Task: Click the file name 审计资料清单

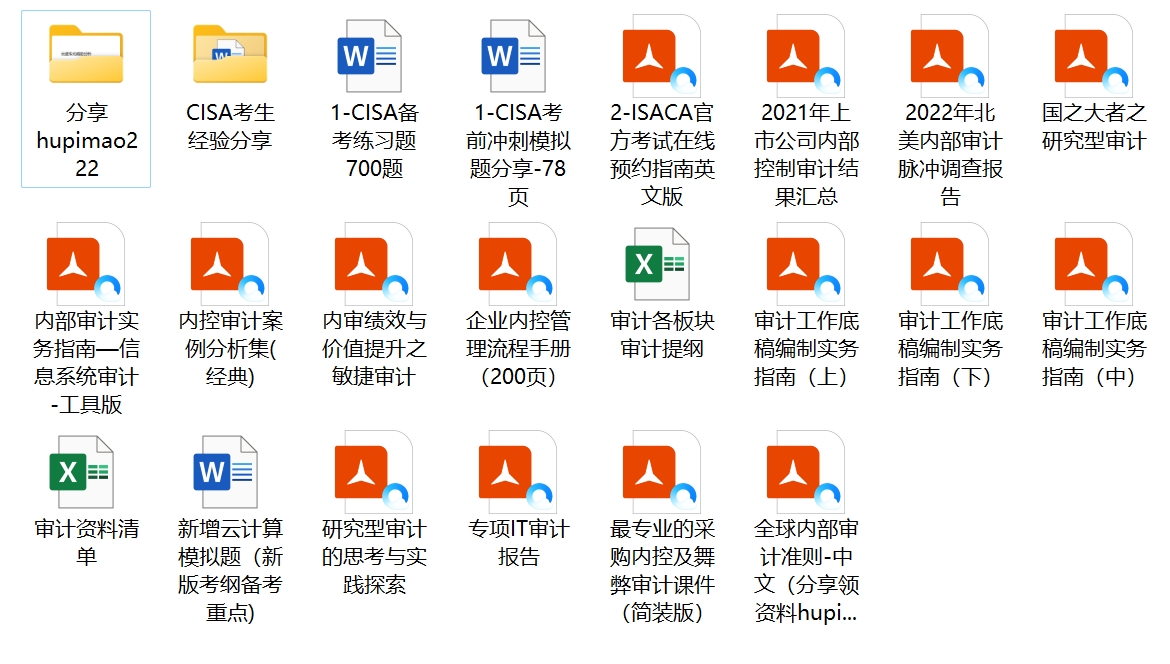Action: click(87, 542)
